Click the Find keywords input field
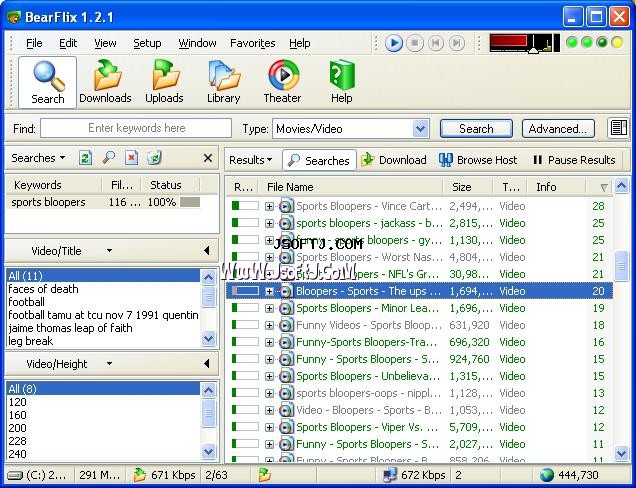636x488 pixels. [136, 128]
